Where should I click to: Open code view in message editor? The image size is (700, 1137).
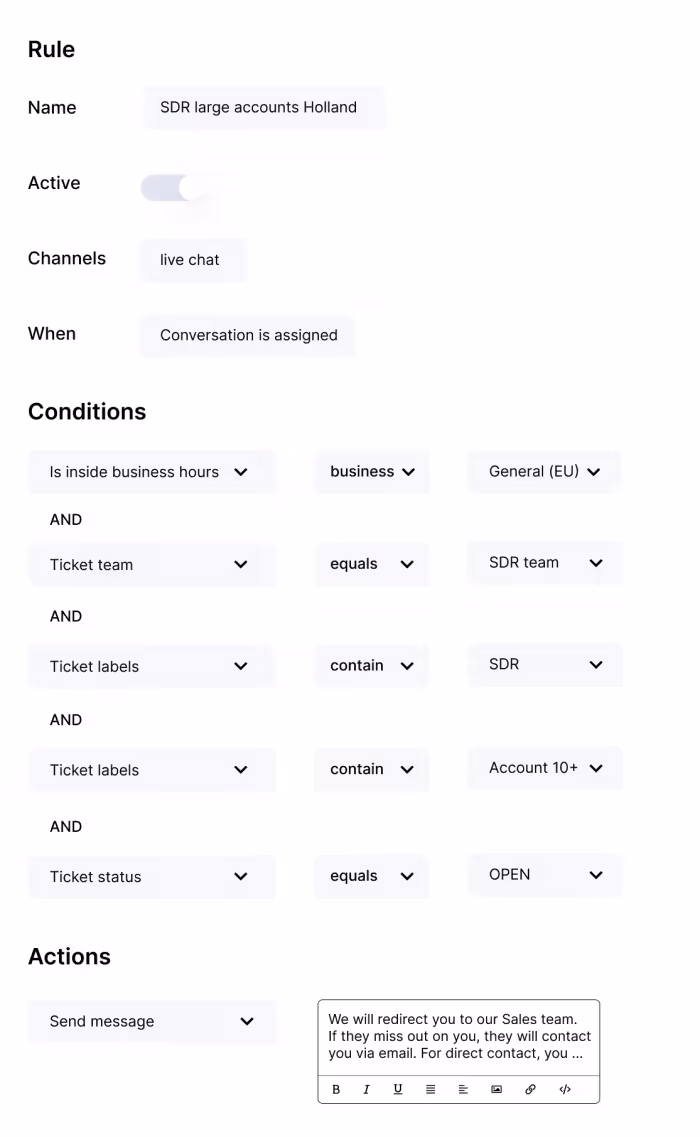coord(564,1090)
